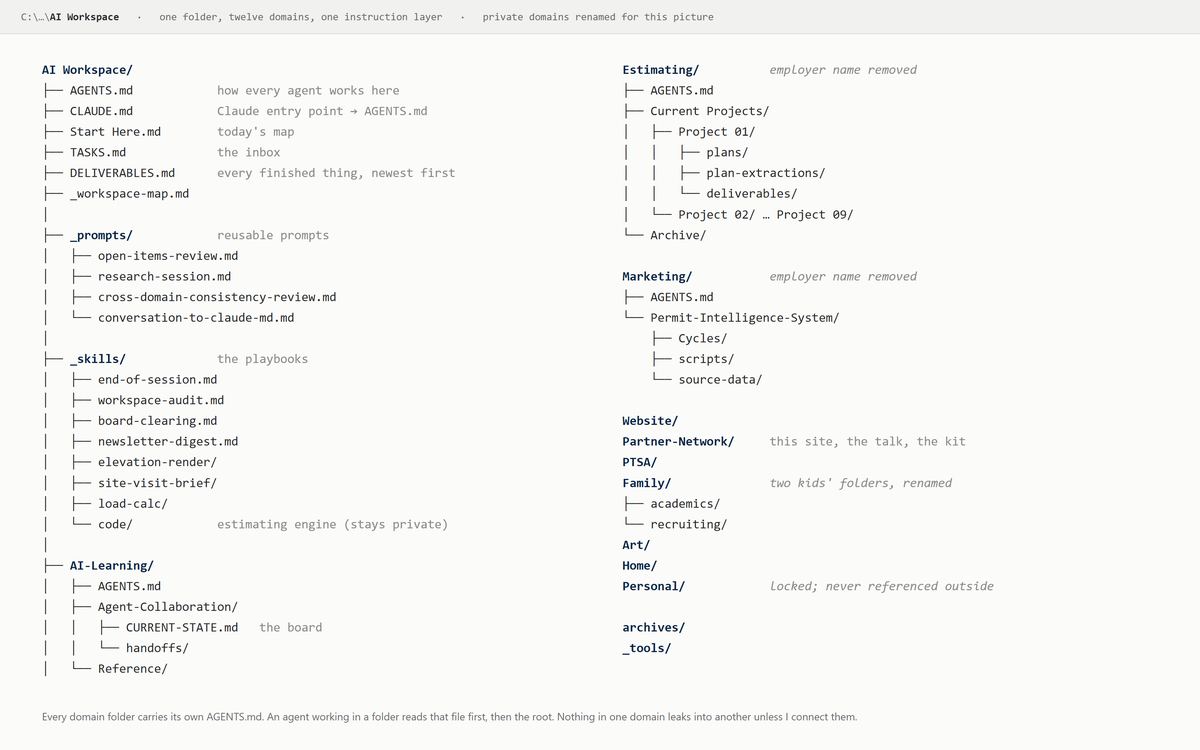Select the _skills/ folder
The height and width of the screenshot is (750, 1200).
[97, 359]
